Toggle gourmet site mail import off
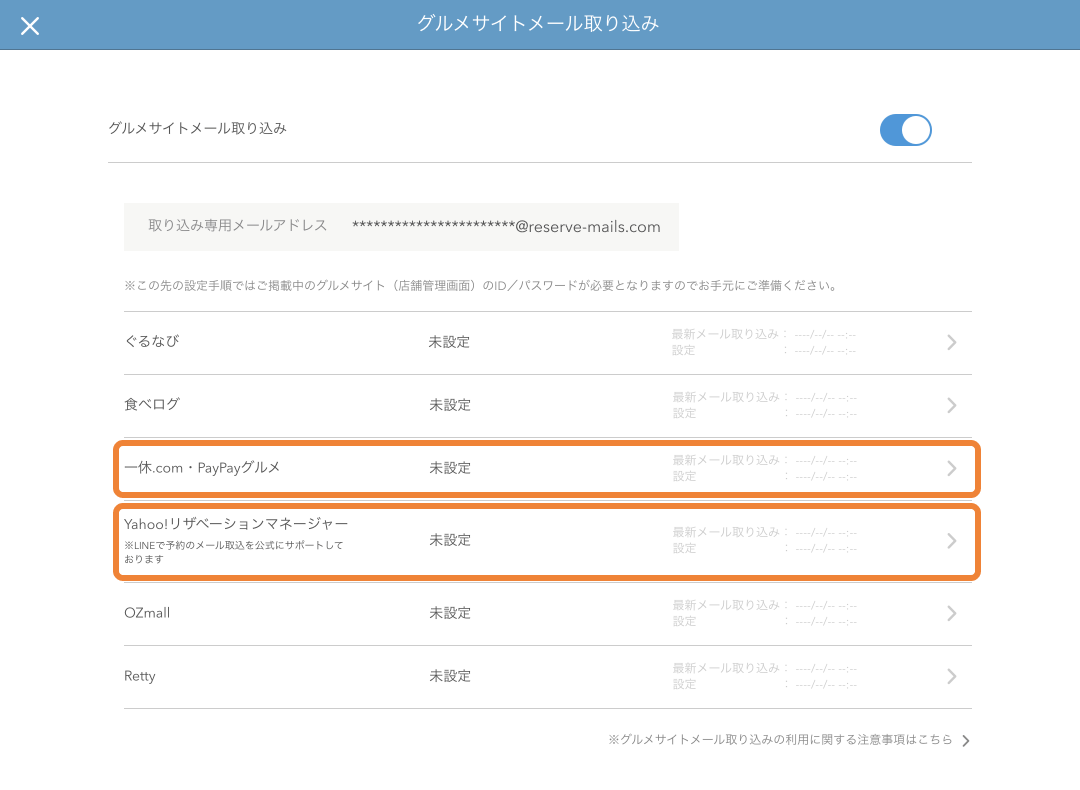This screenshot has width=1080, height=790. [905, 130]
